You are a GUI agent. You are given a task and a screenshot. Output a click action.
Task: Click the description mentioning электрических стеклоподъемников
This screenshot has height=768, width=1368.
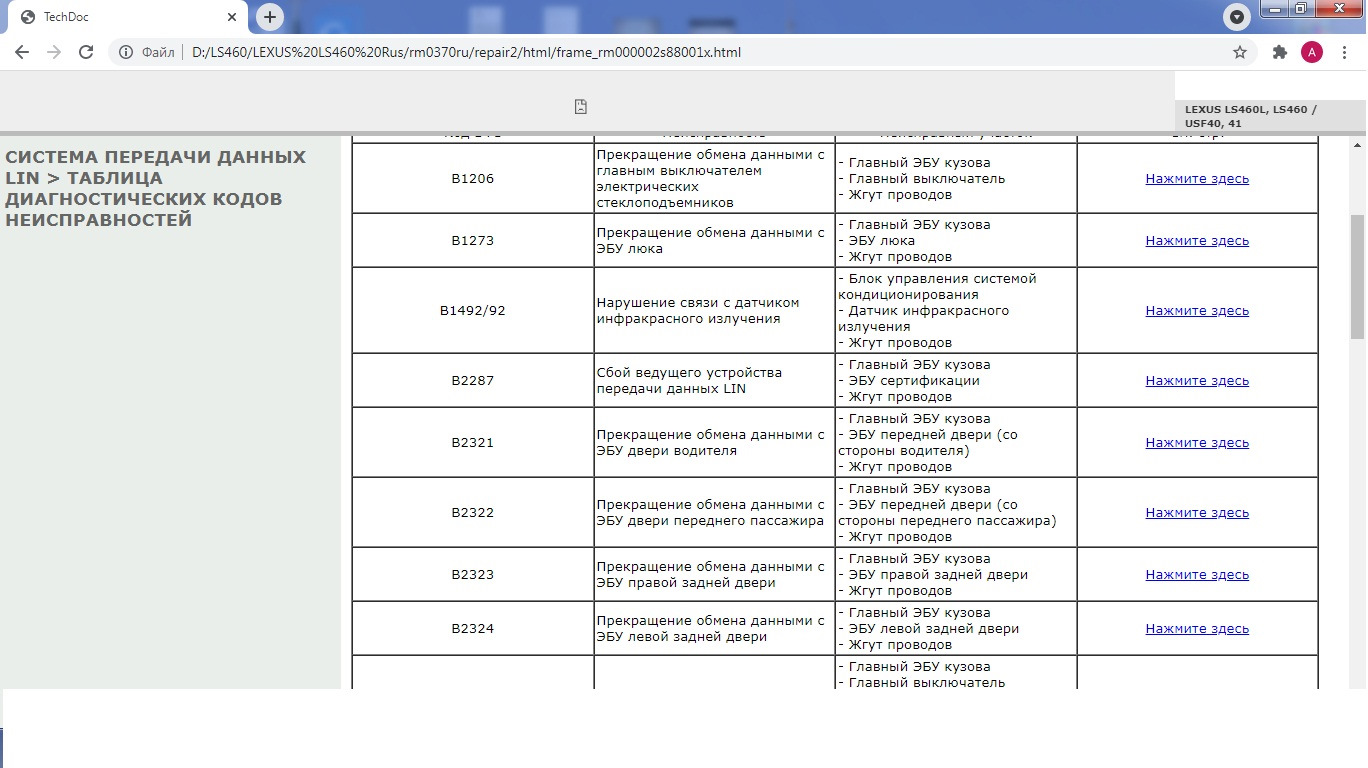pyautogui.click(x=711, y=179)
